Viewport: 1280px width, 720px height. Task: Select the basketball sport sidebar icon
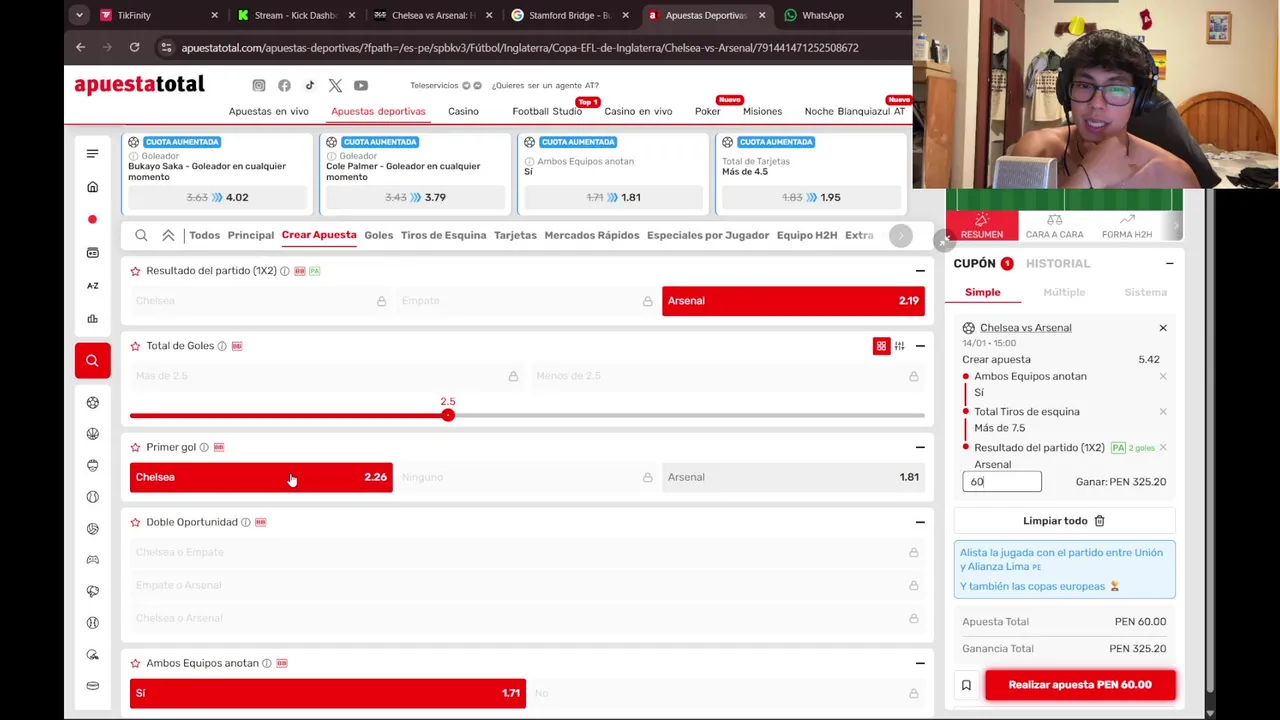tap(92, 433)
